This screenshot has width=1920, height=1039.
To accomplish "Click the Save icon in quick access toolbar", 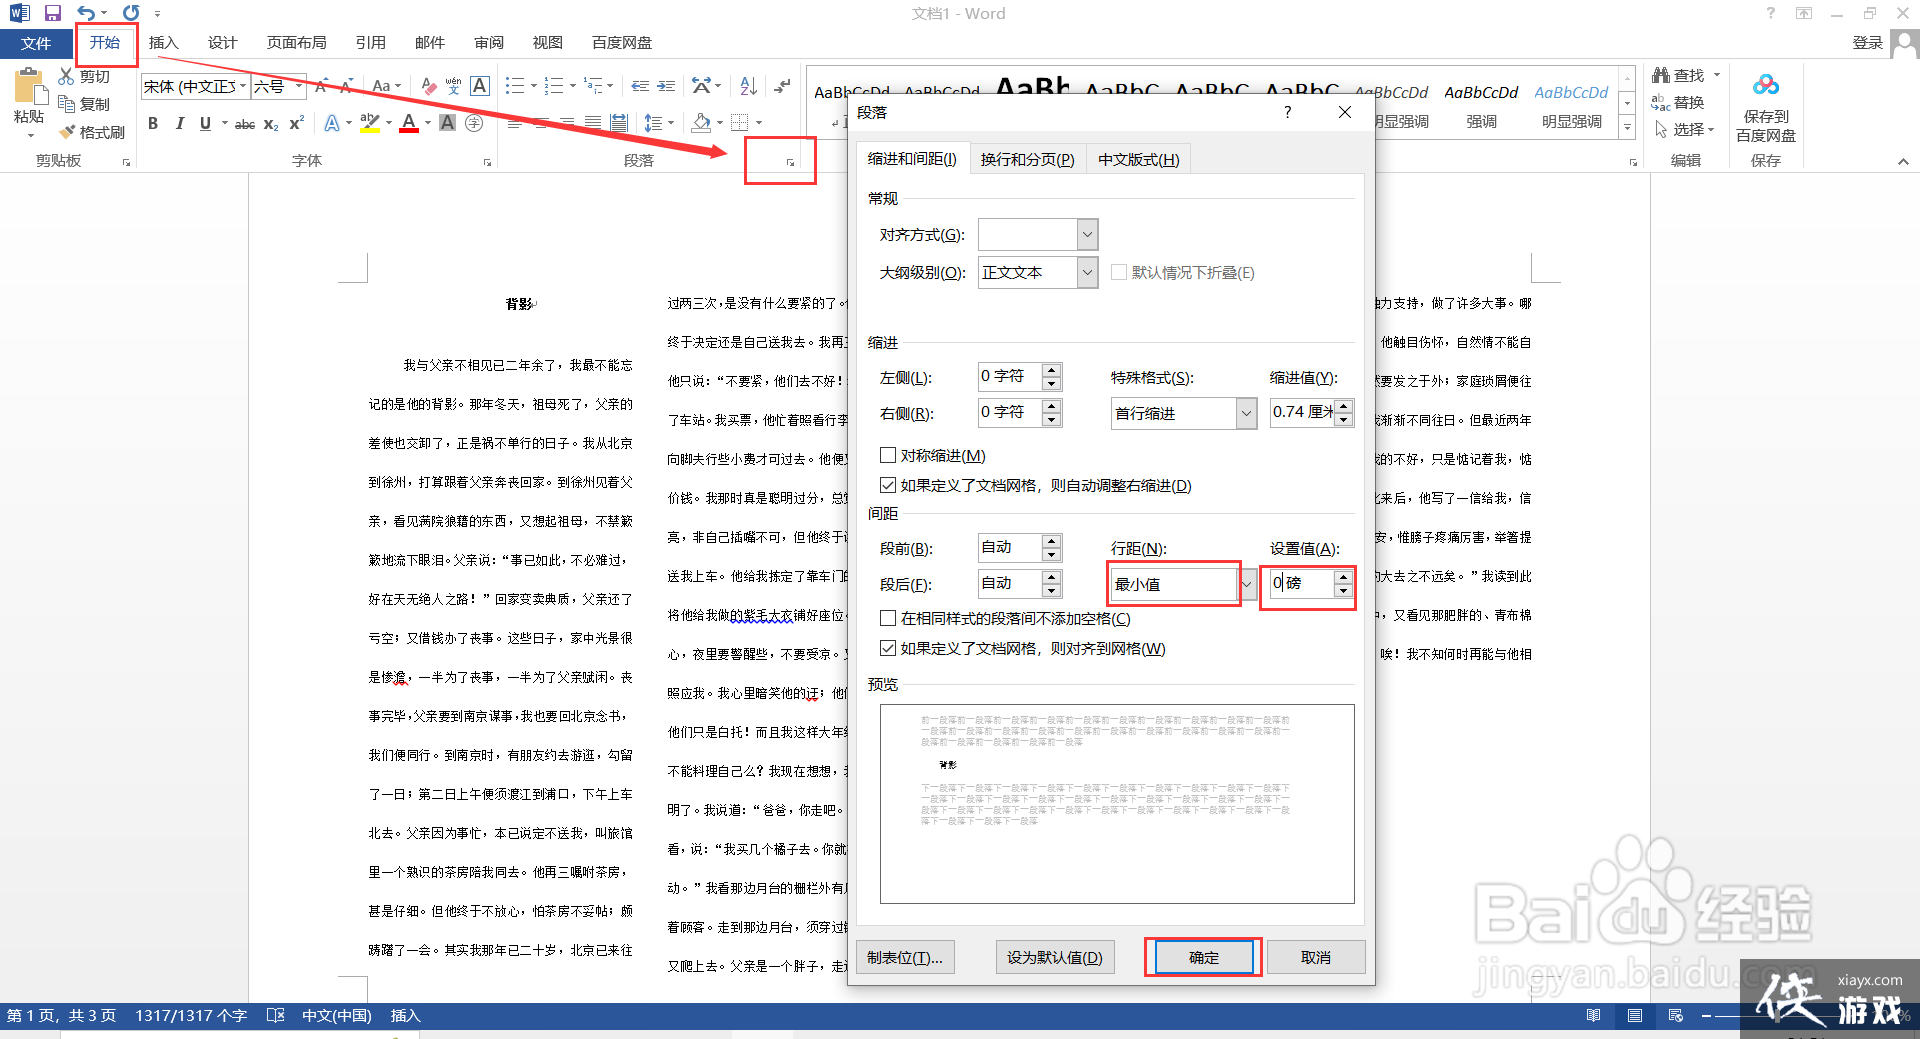I will tap(53, 13).
